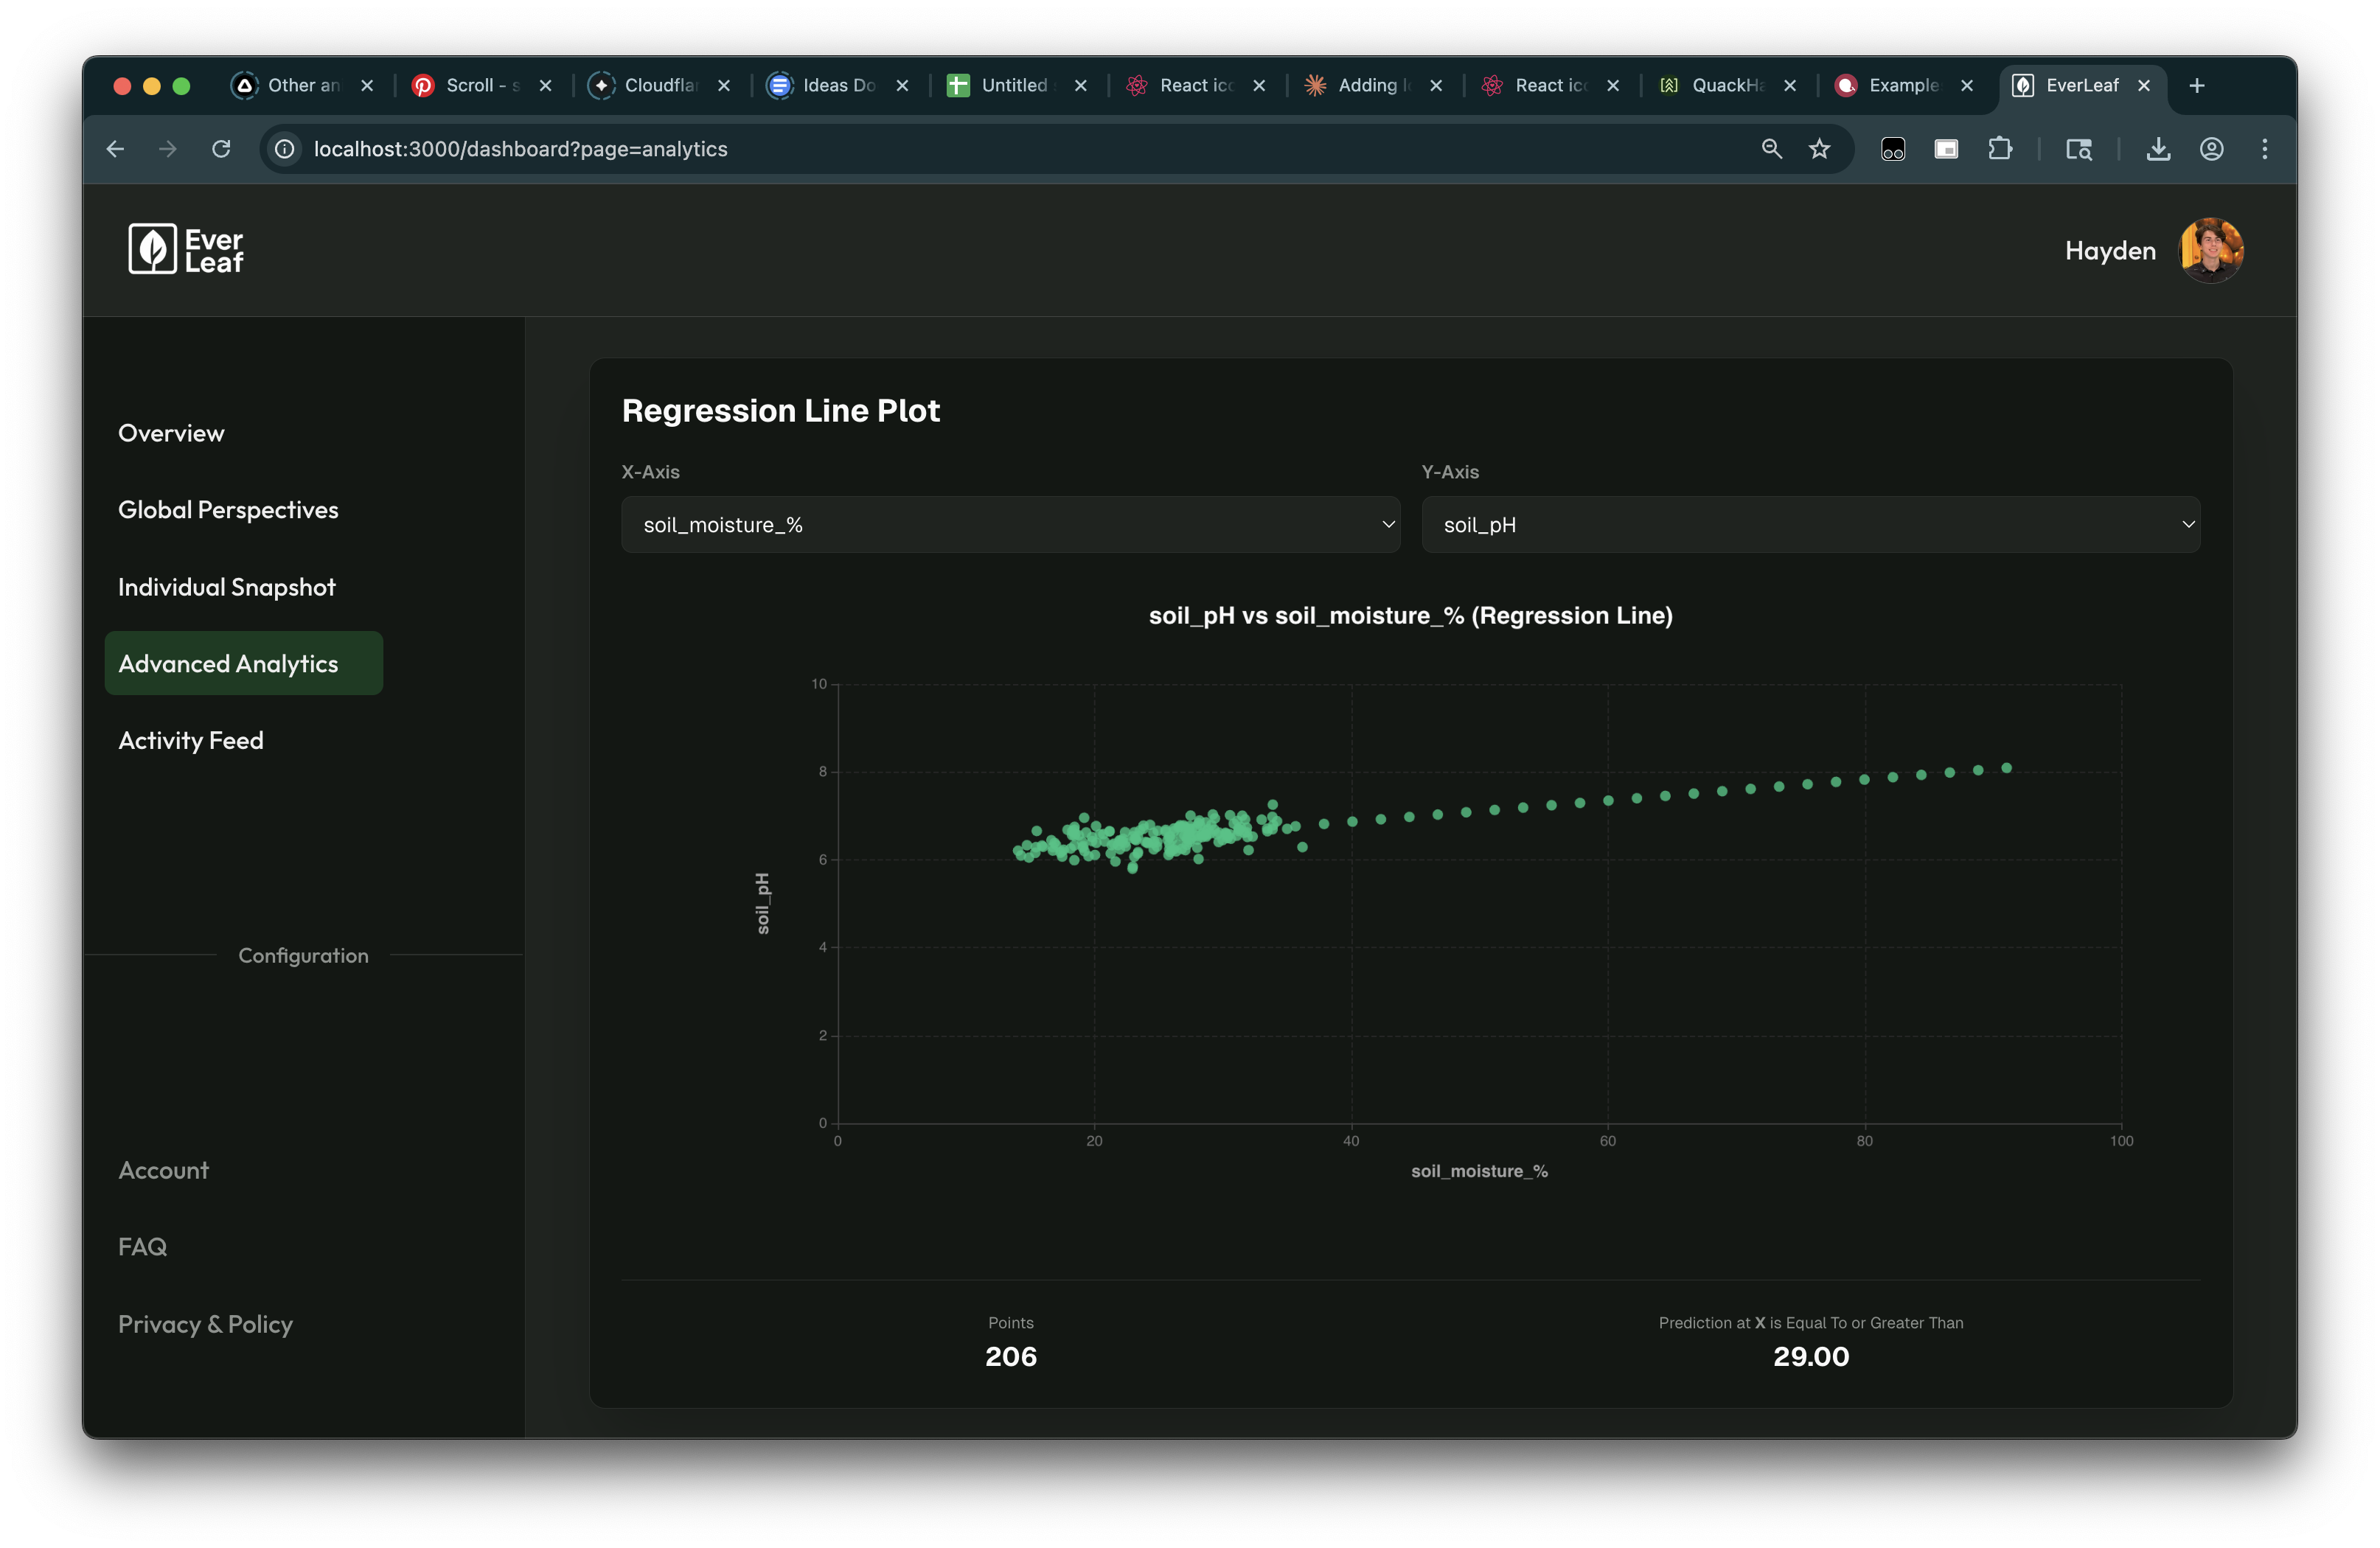Open Overview in the sidebar
This screenshot has height=1548, width=2380.
point(171,433)
